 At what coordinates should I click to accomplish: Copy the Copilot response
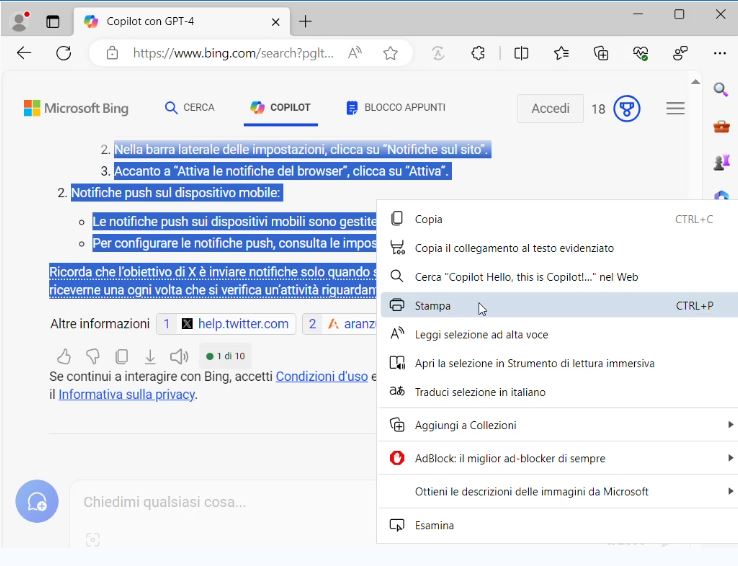click(x=121, y=357)
